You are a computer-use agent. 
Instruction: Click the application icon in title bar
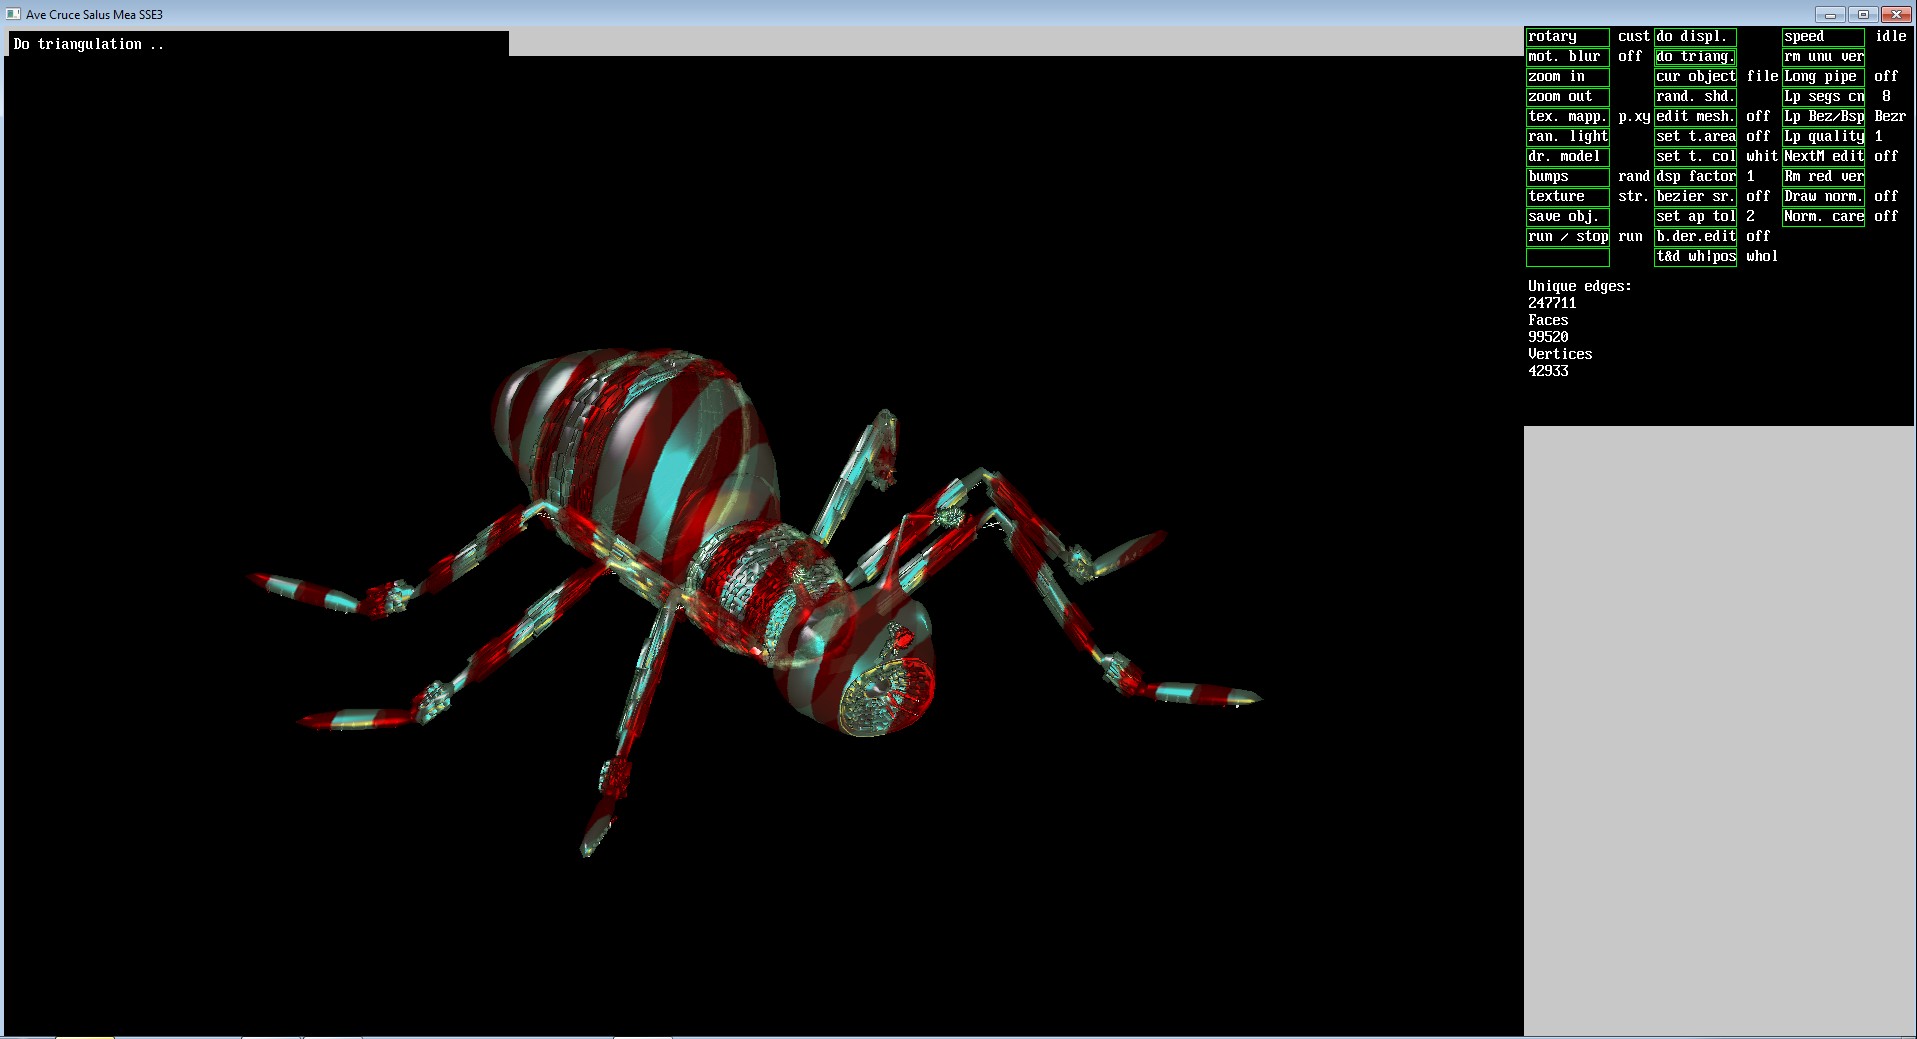click(13, 14)
